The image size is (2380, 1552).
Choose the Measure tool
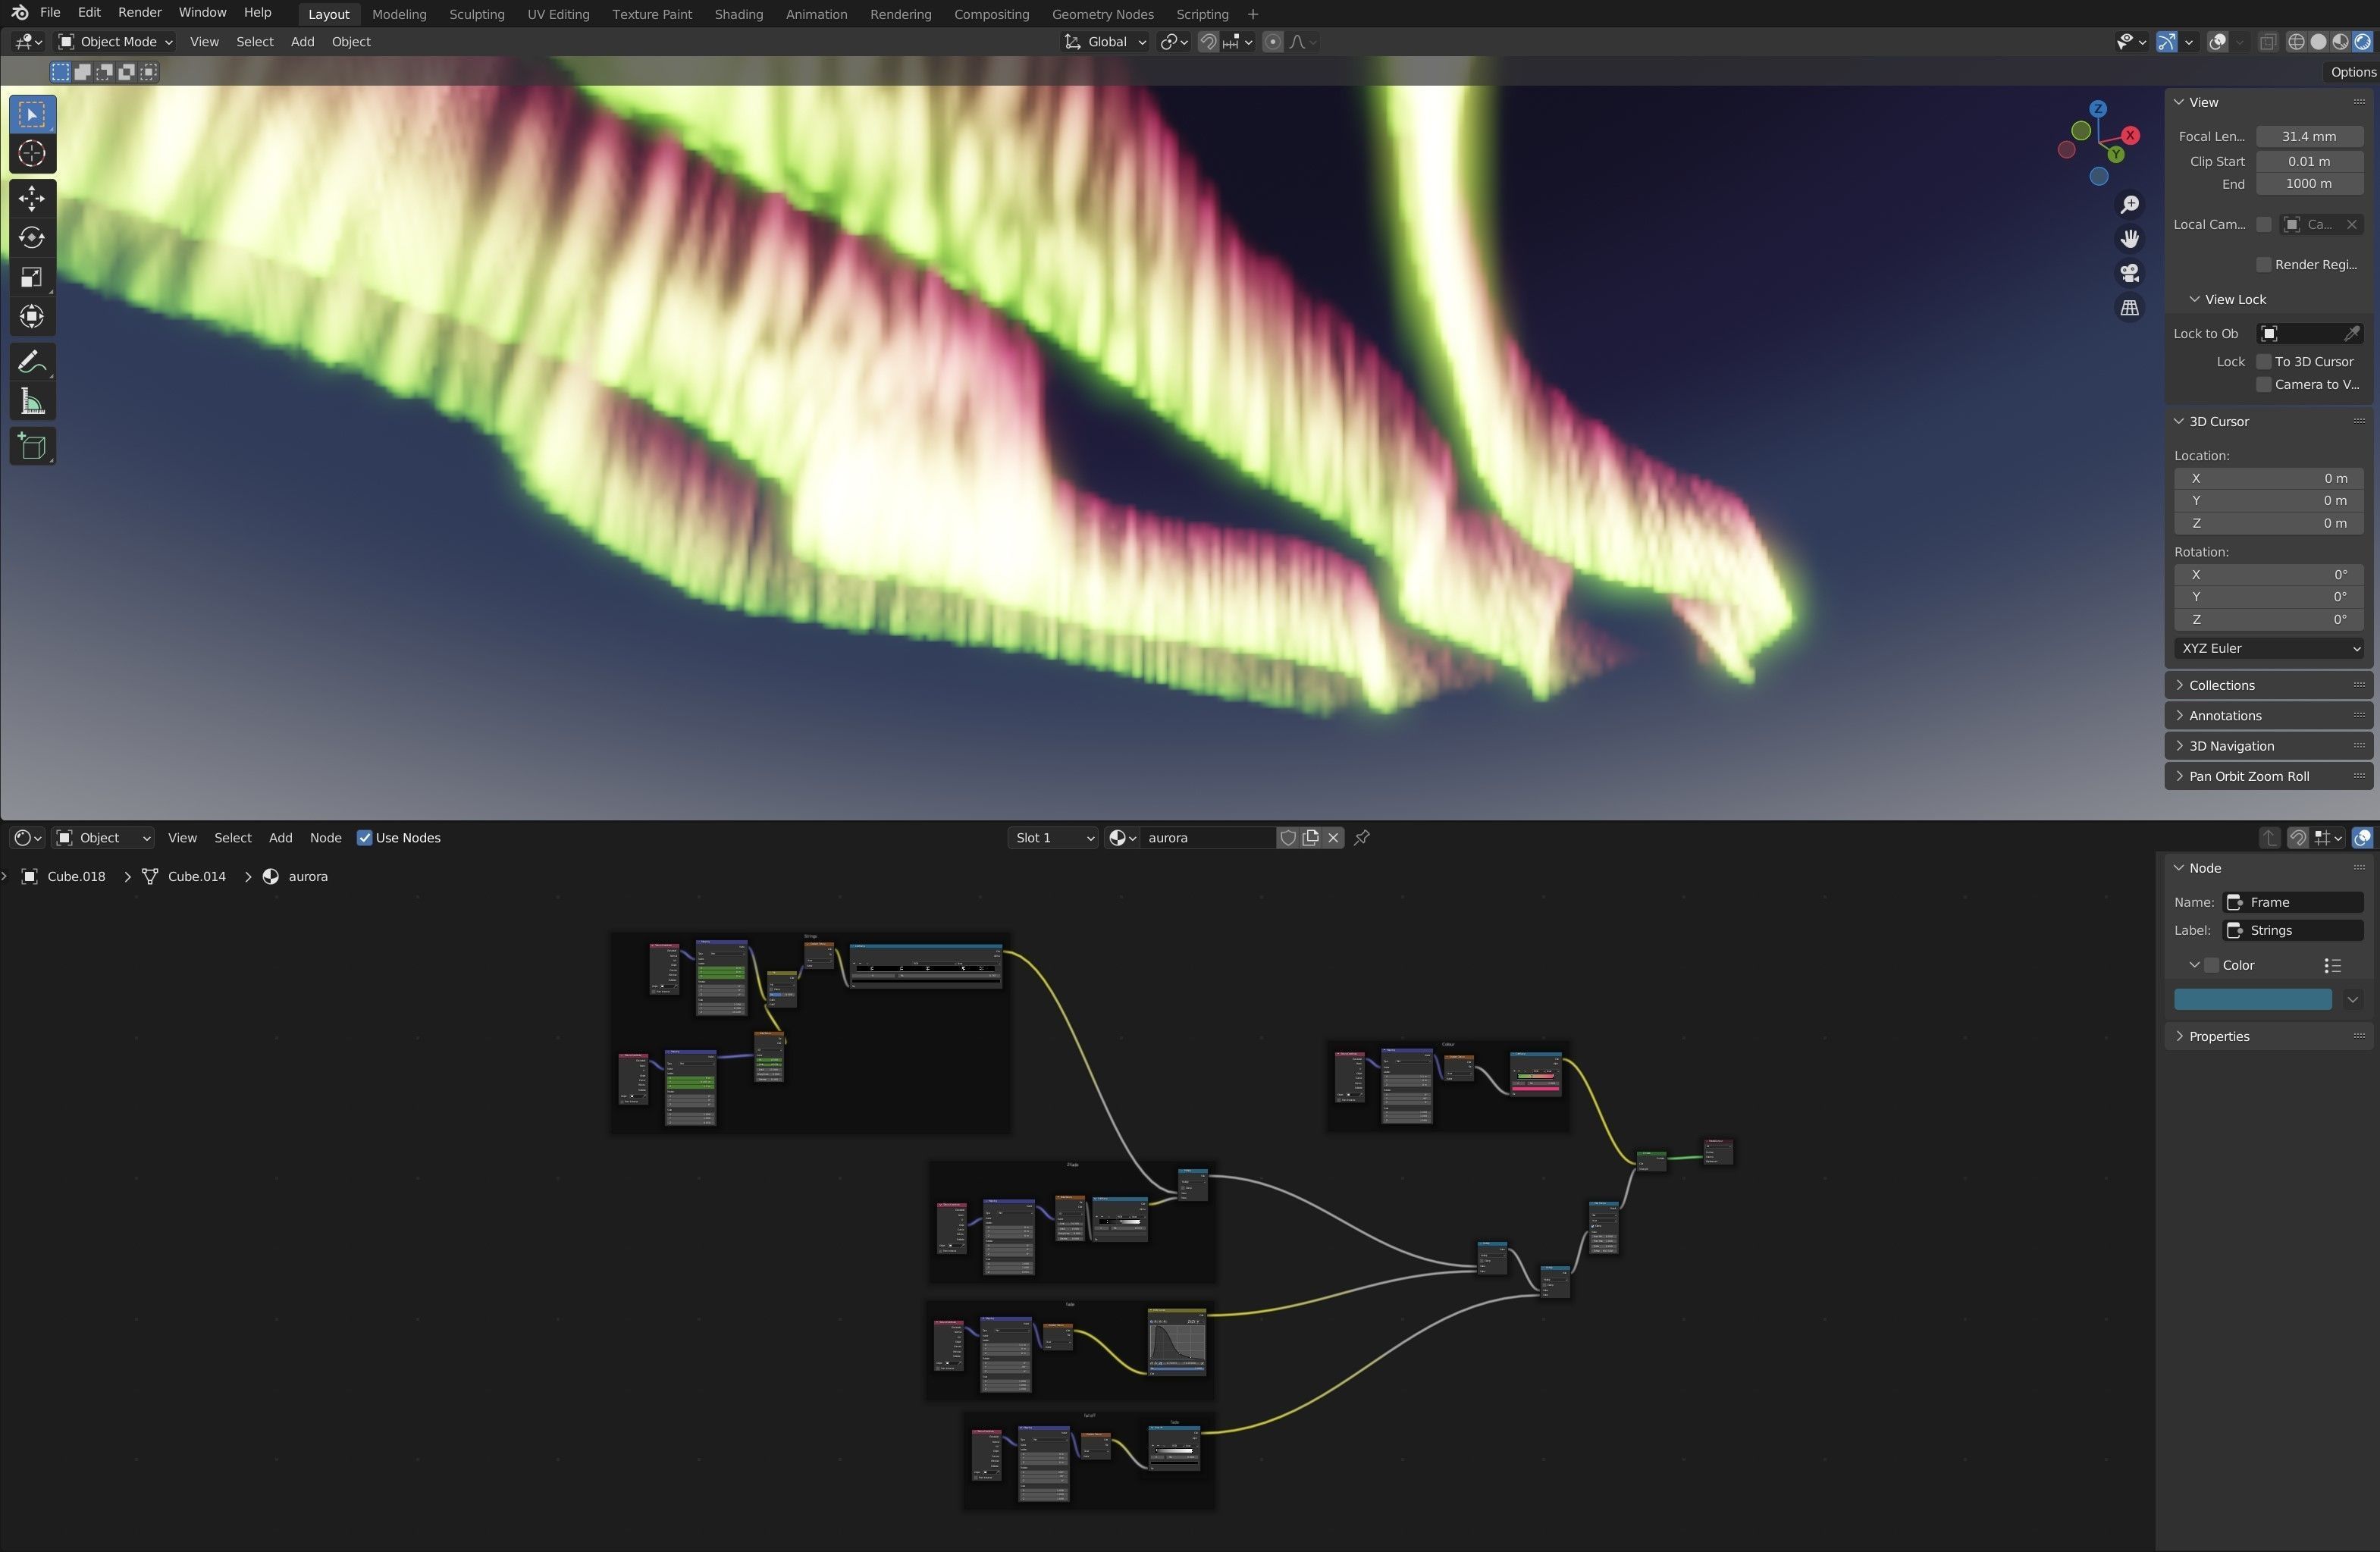pyautogui.click(x=31, y=401)
